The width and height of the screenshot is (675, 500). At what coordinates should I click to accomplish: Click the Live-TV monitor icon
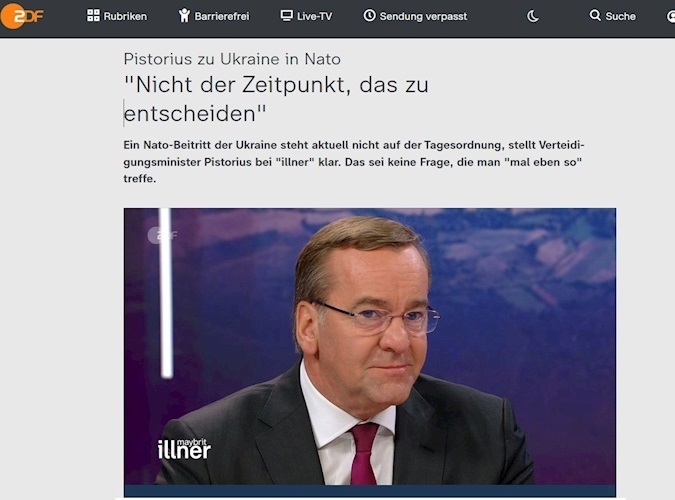286,16
